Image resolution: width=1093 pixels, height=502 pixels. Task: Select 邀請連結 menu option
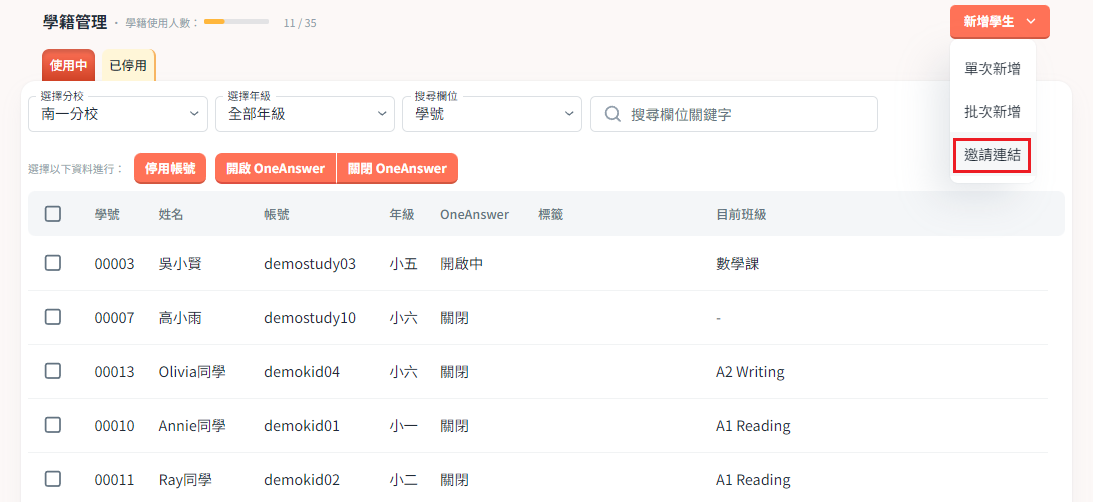click(x=993, y=155)
